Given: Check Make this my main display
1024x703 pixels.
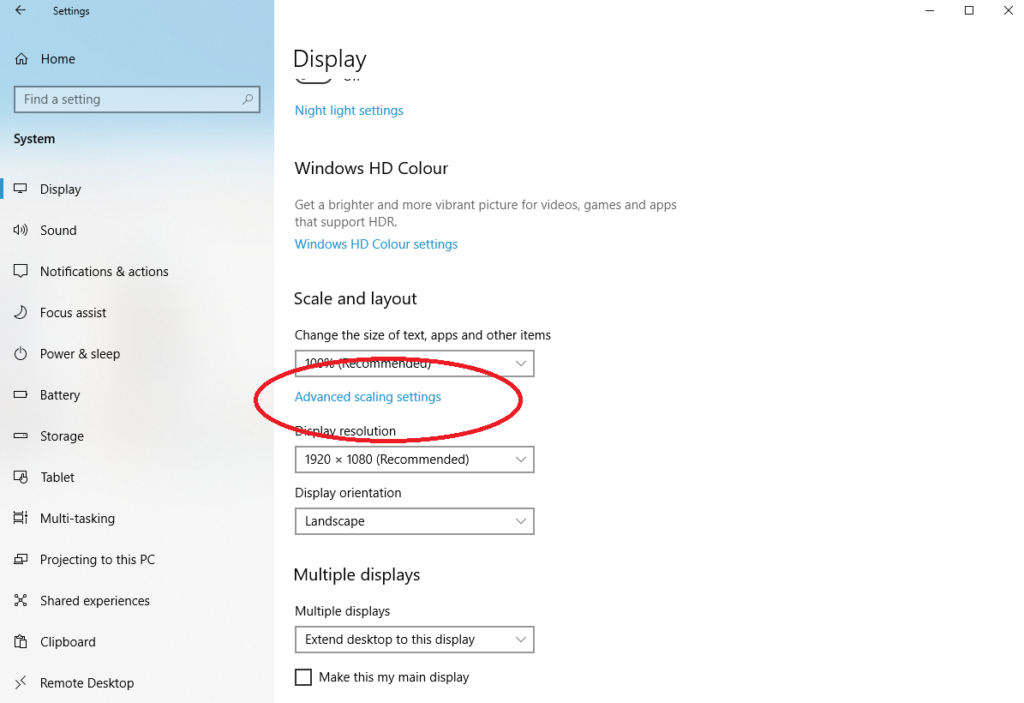Looking at the screenshot, I should click(x=303, y=677).
